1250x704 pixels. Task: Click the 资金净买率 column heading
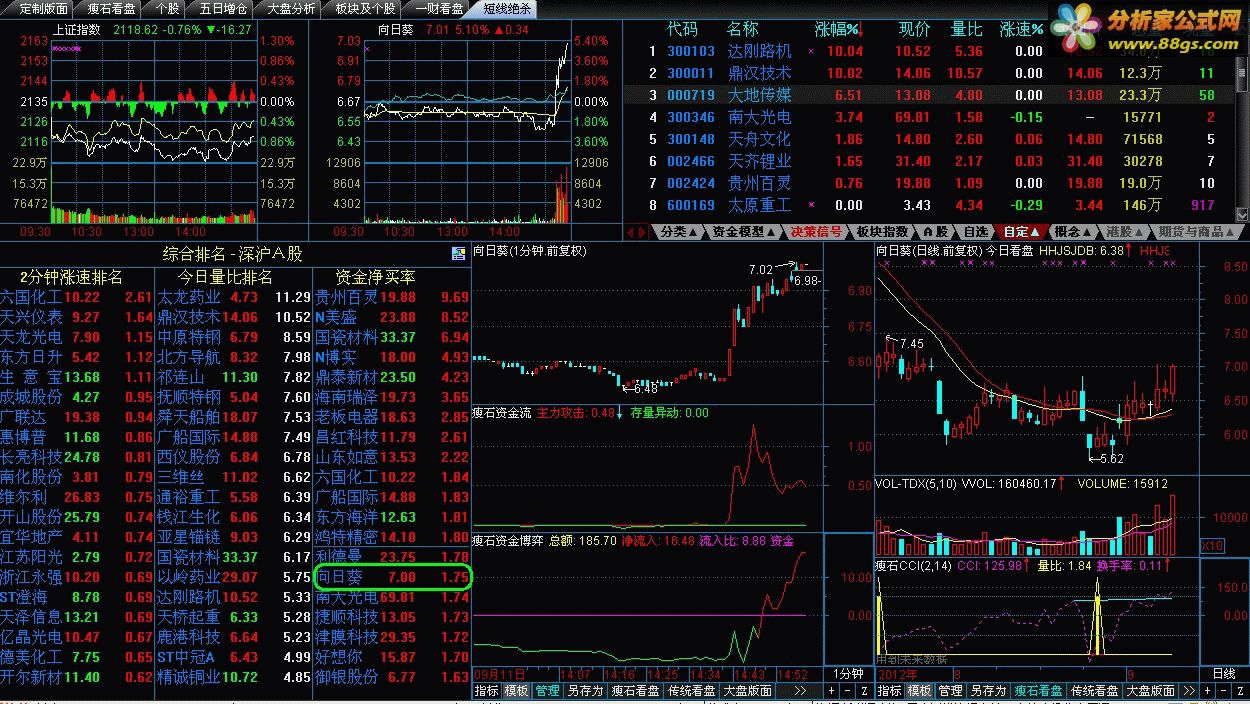pyautogui.click(x=375, y=277)
